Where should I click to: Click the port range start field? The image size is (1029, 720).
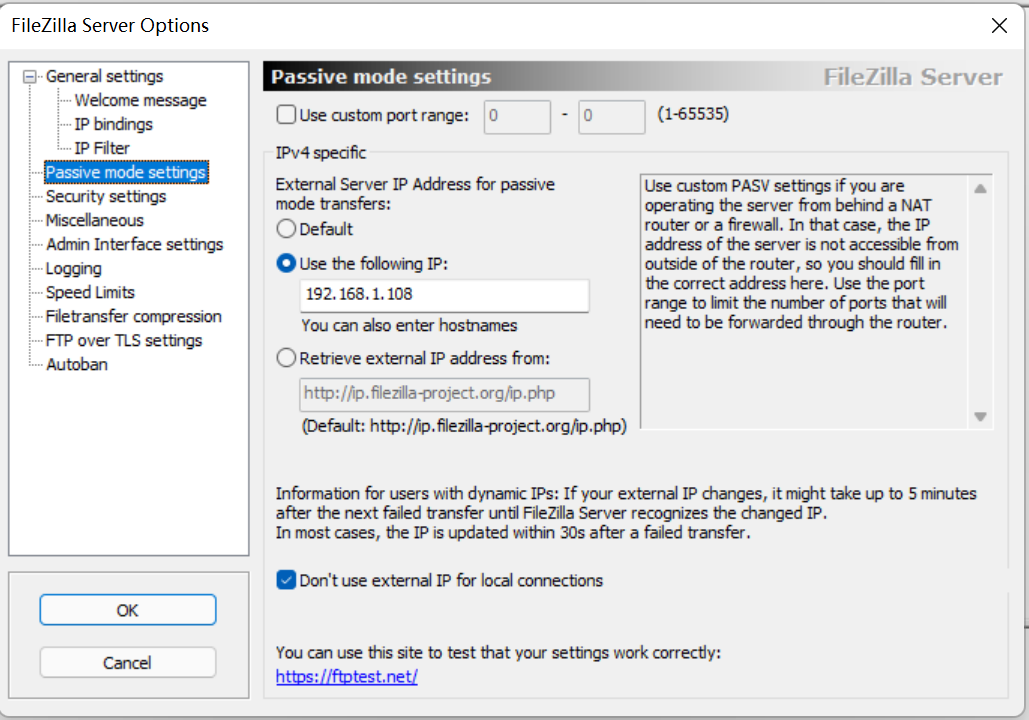pos(517,117)
